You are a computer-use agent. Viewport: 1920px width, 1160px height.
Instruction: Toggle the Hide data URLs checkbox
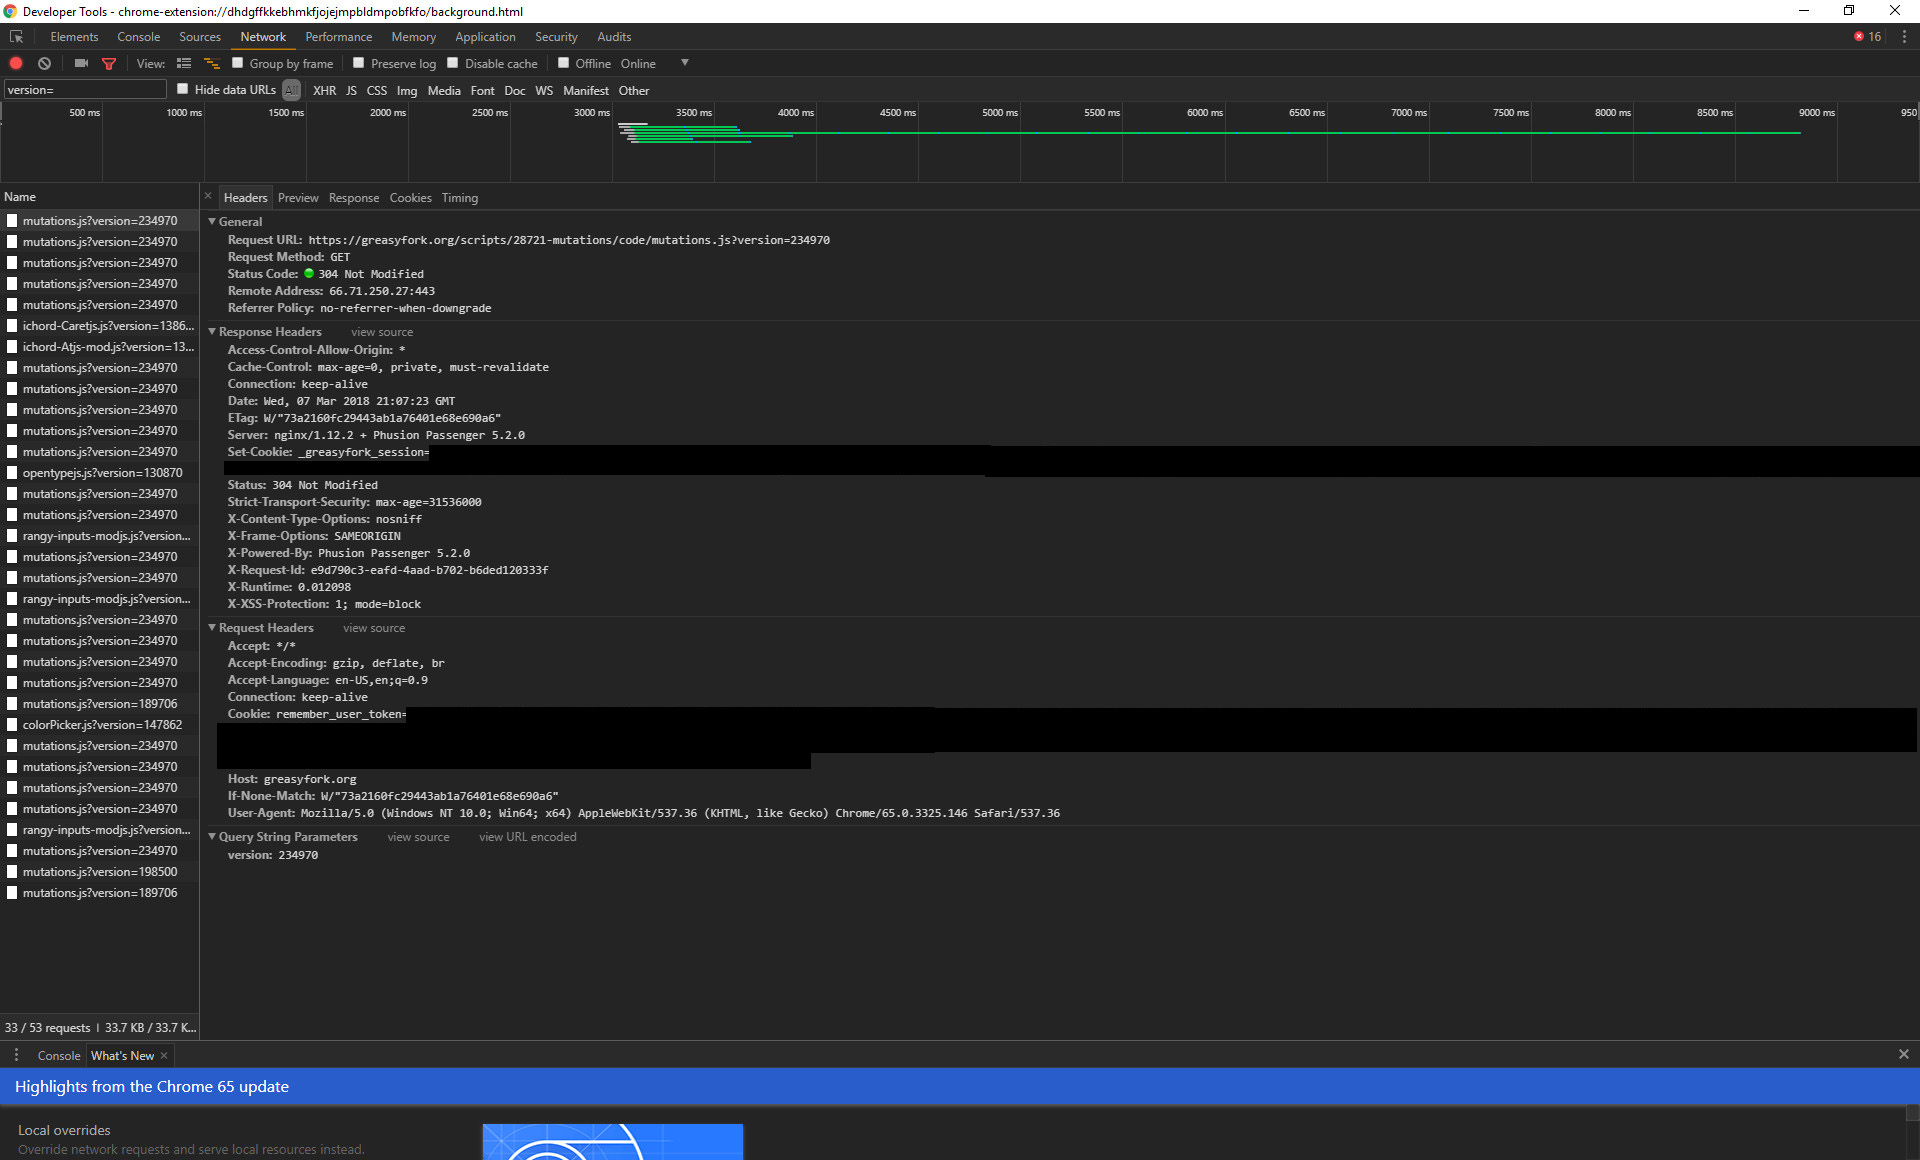(183, 88)
